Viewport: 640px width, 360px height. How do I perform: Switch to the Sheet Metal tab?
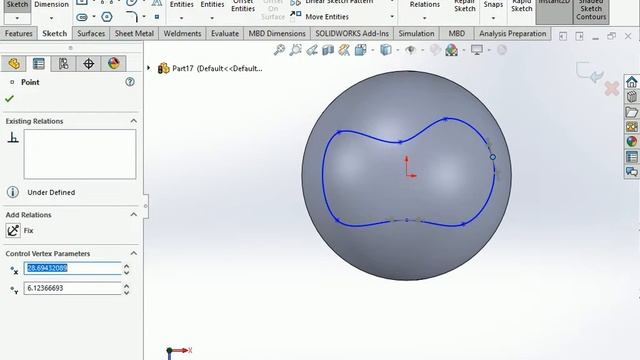[x=134, y=33]
